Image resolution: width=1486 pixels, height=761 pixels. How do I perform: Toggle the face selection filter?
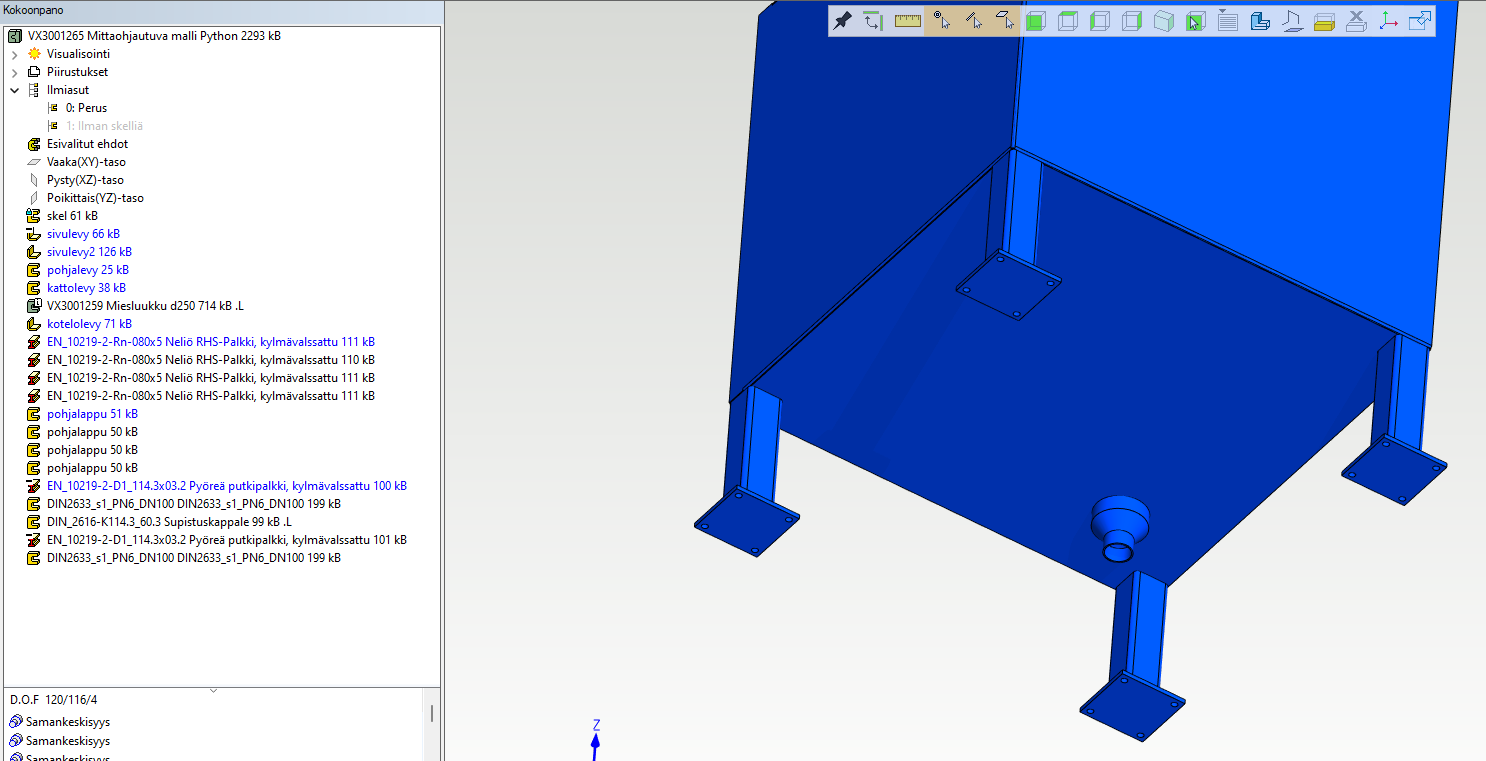click(1005, 21)
